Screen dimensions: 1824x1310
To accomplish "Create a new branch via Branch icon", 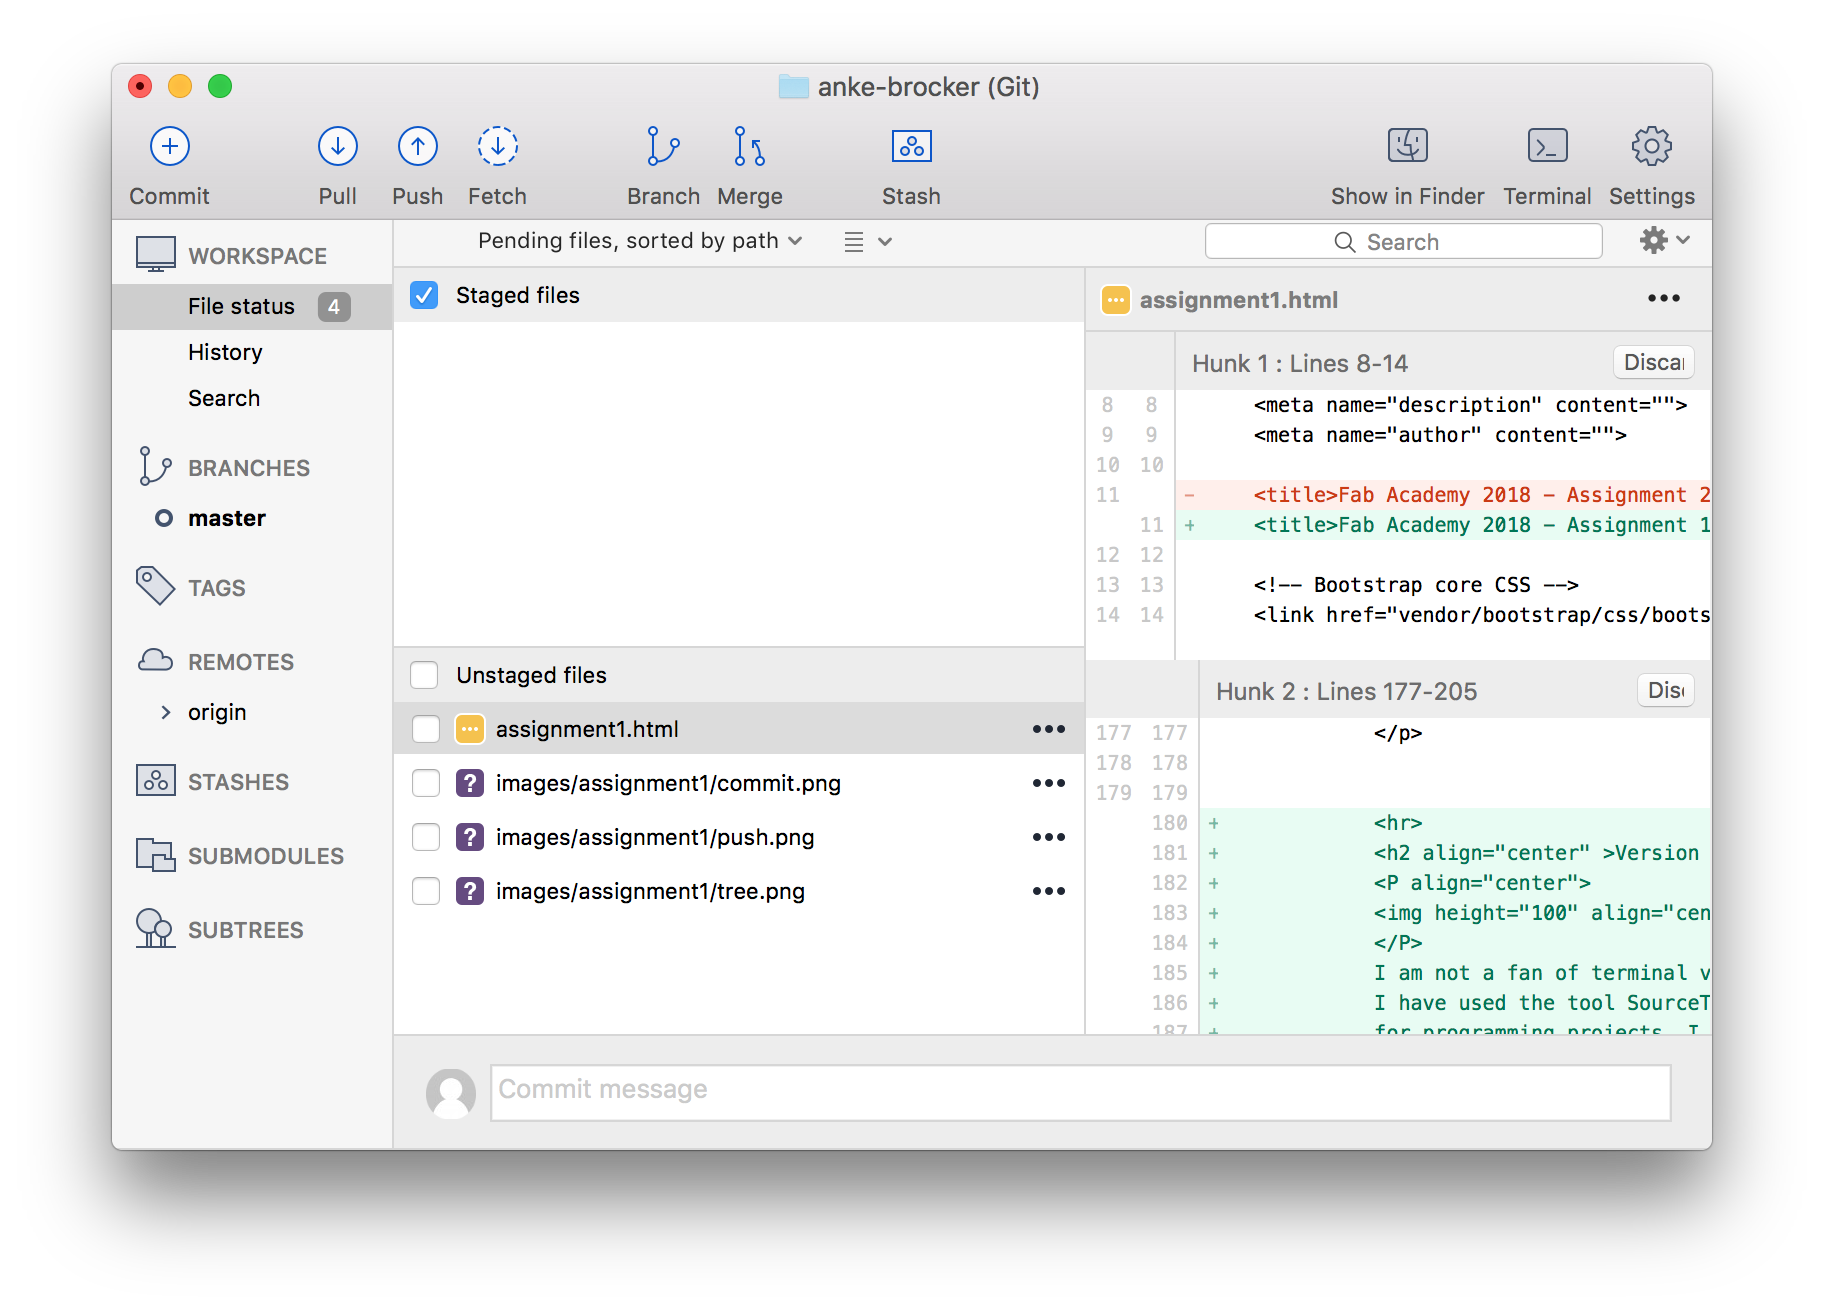I will pos(662,146).
